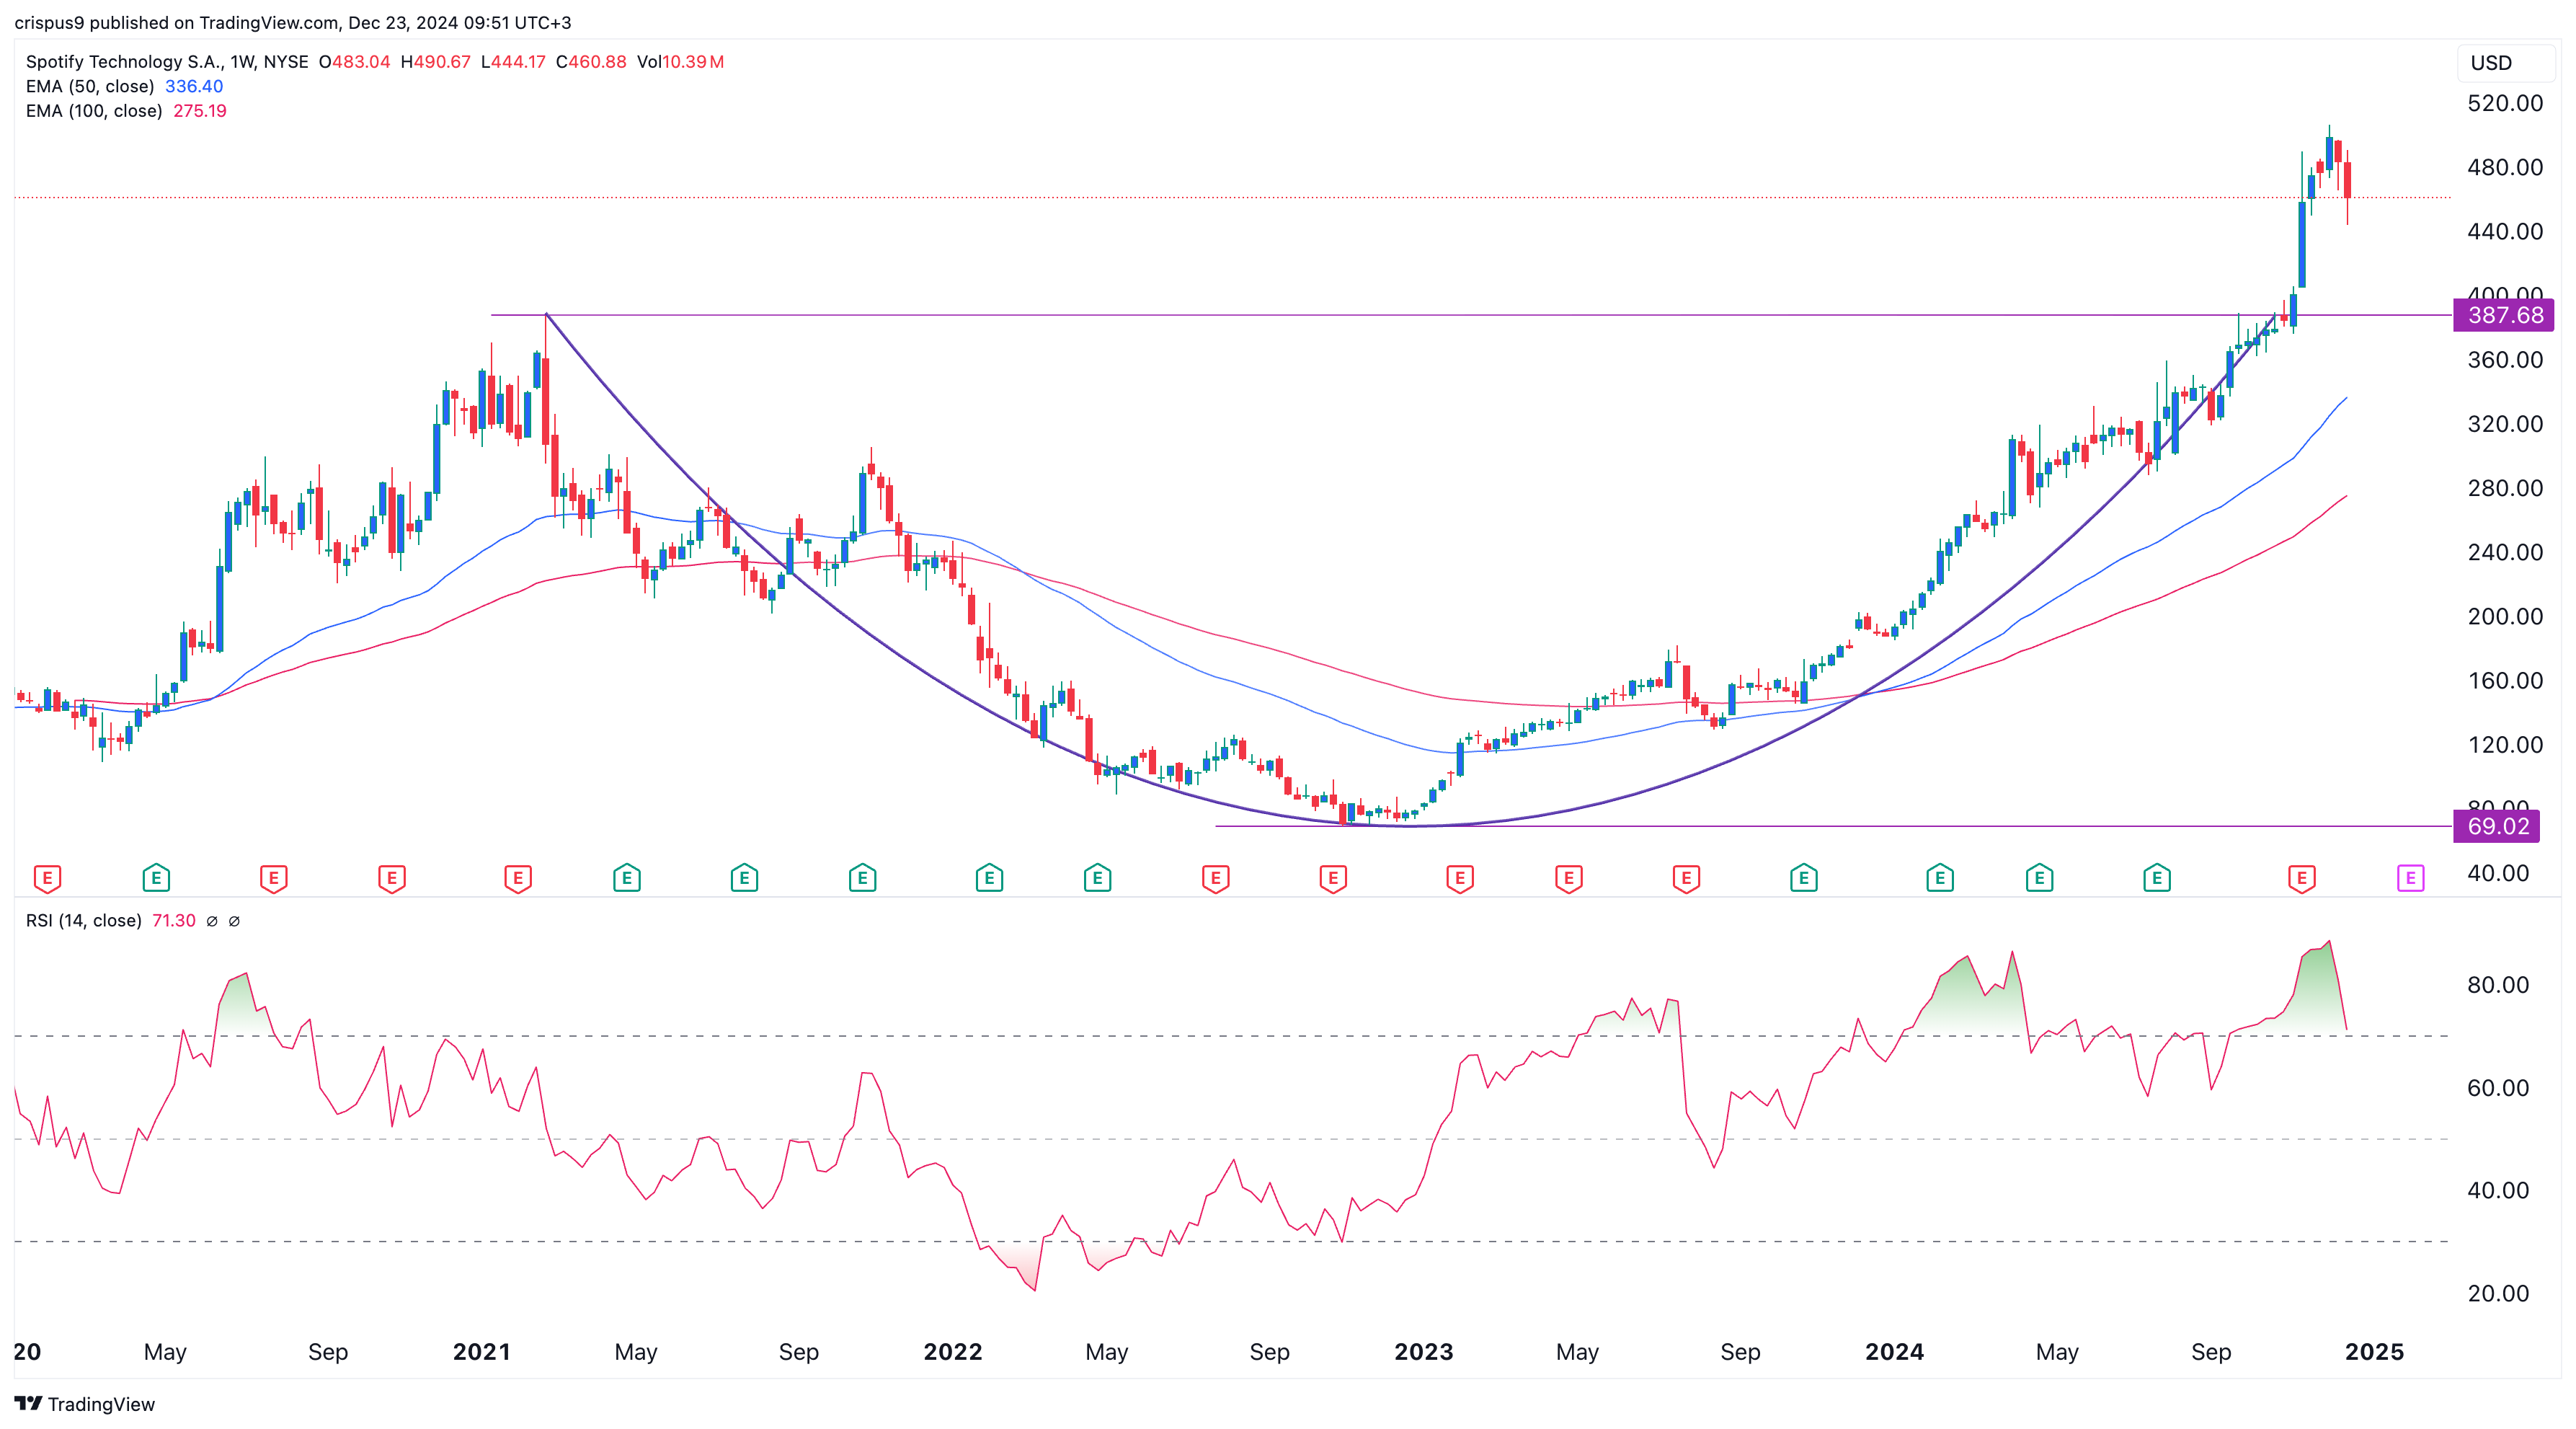Click the 2025 label on the time axis

coord(2377,1352)
